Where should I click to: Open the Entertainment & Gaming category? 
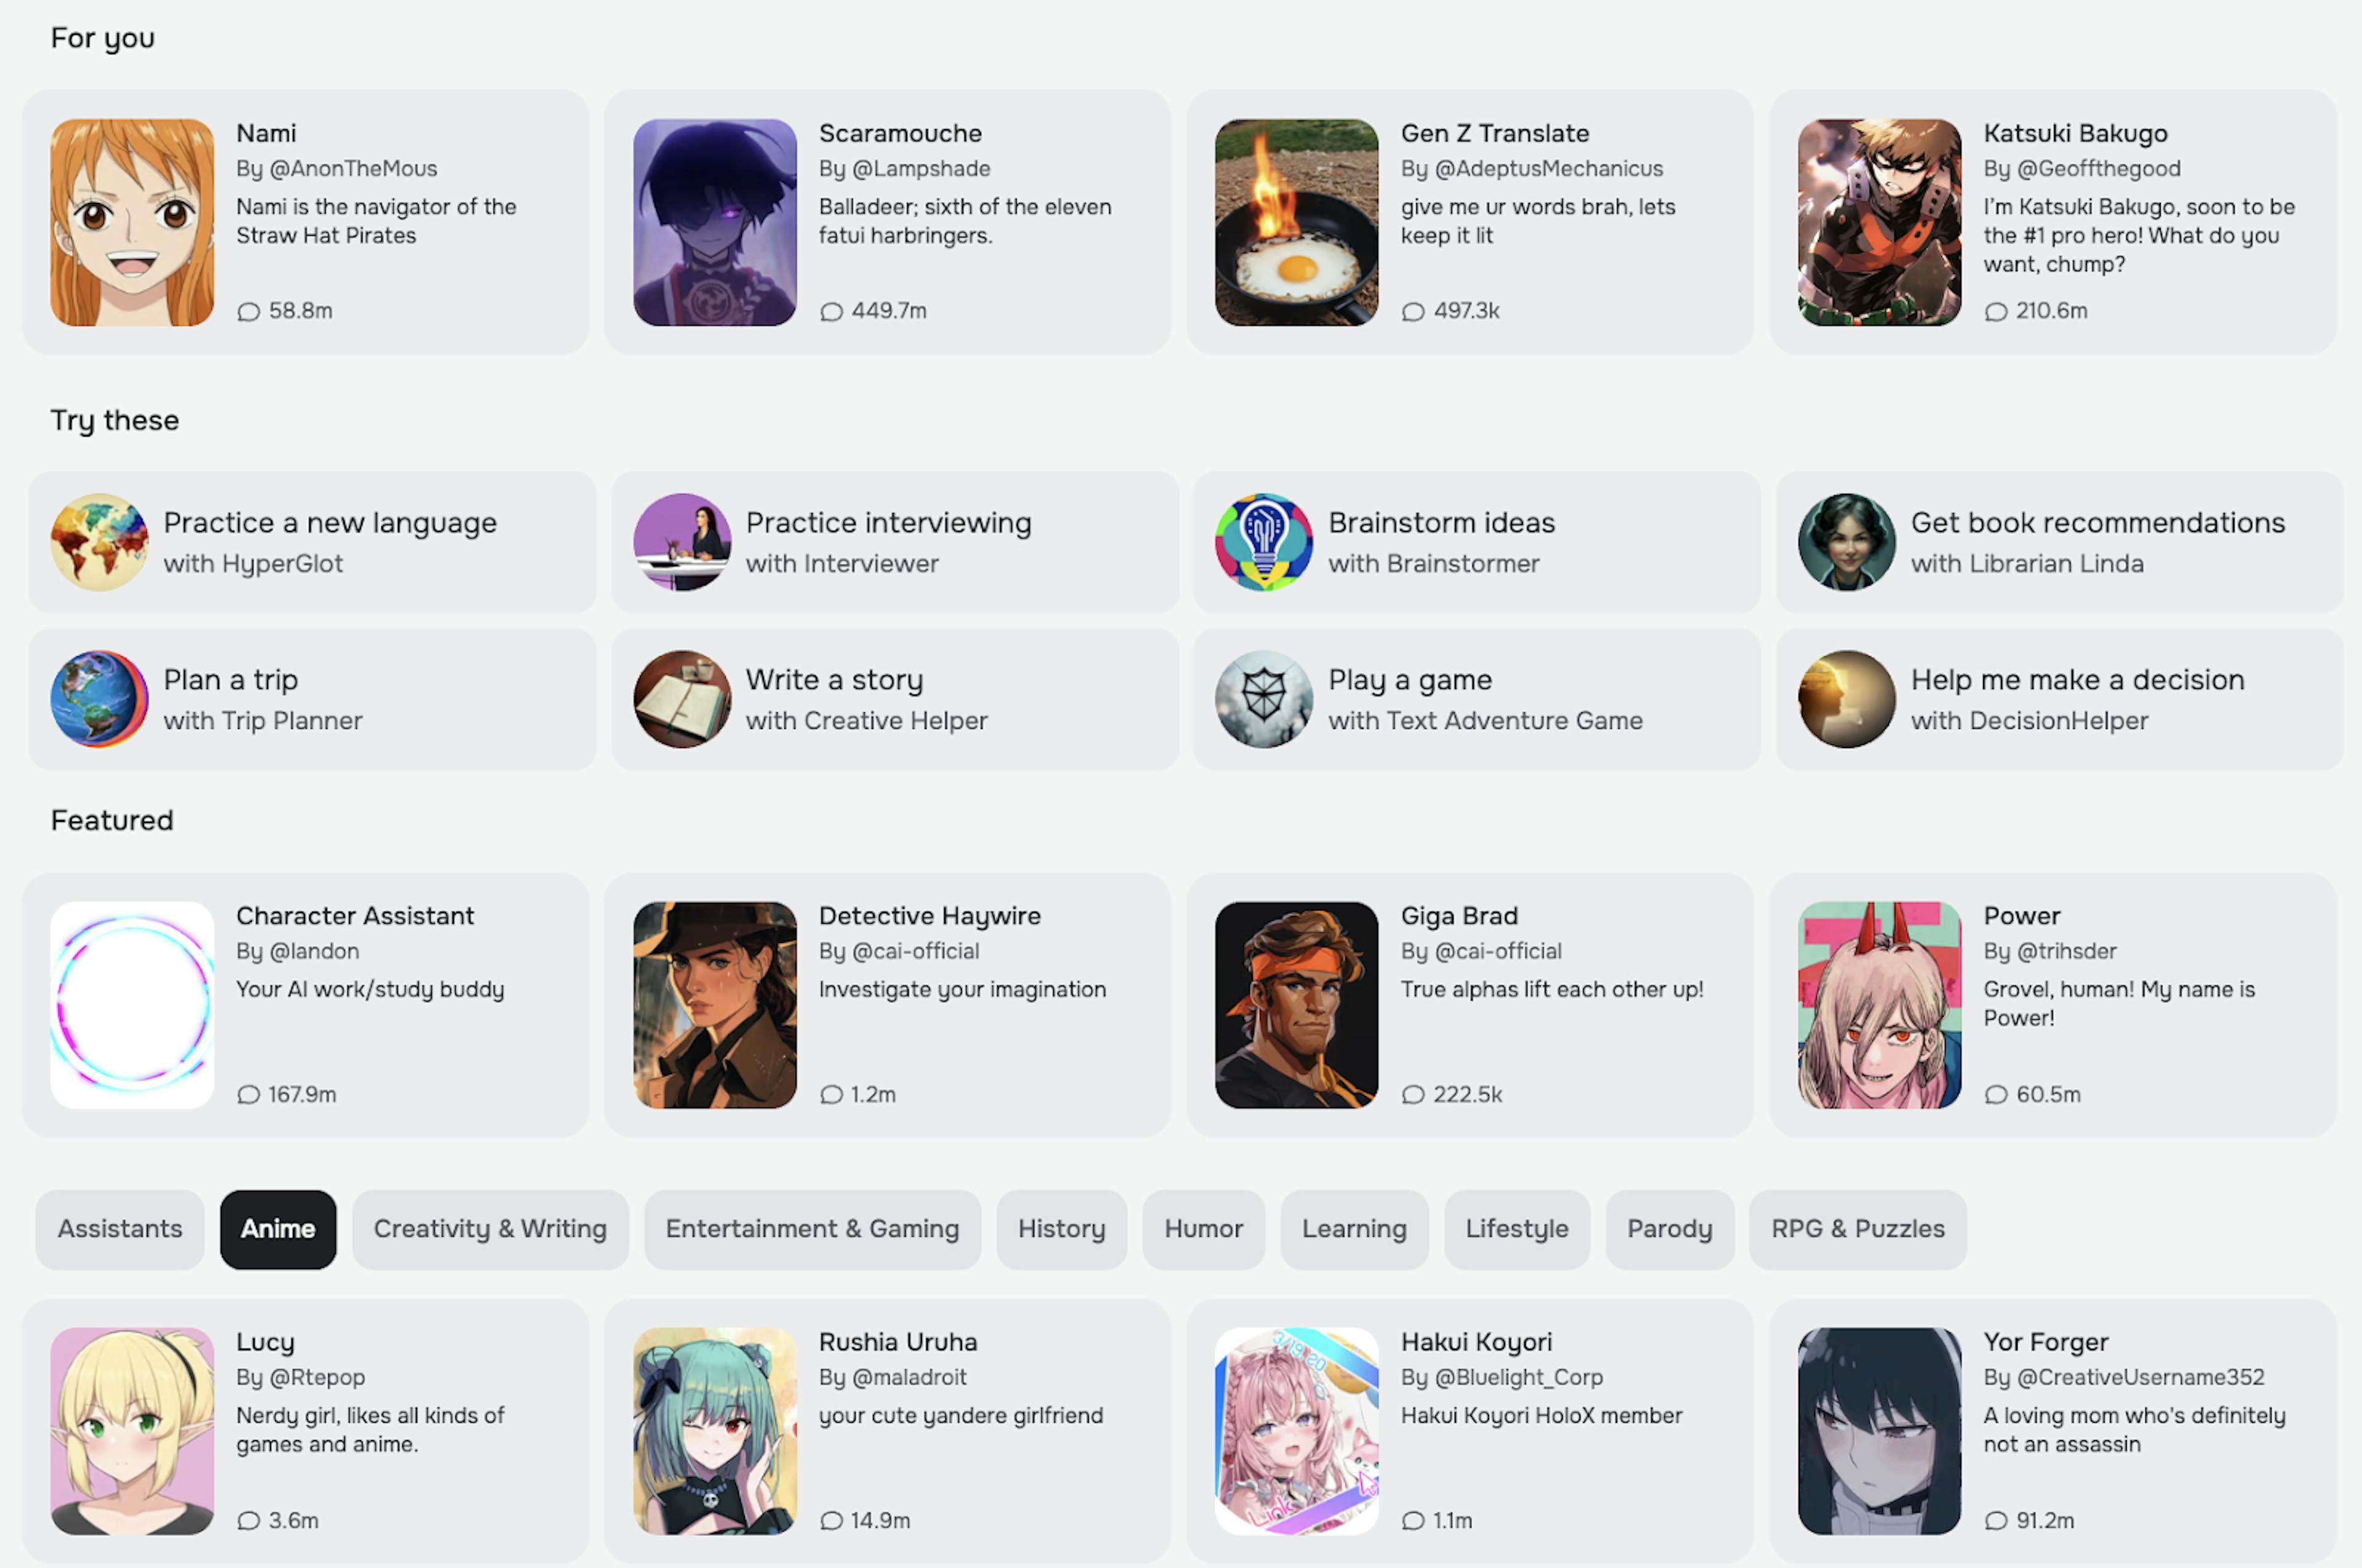(812, 1229)
